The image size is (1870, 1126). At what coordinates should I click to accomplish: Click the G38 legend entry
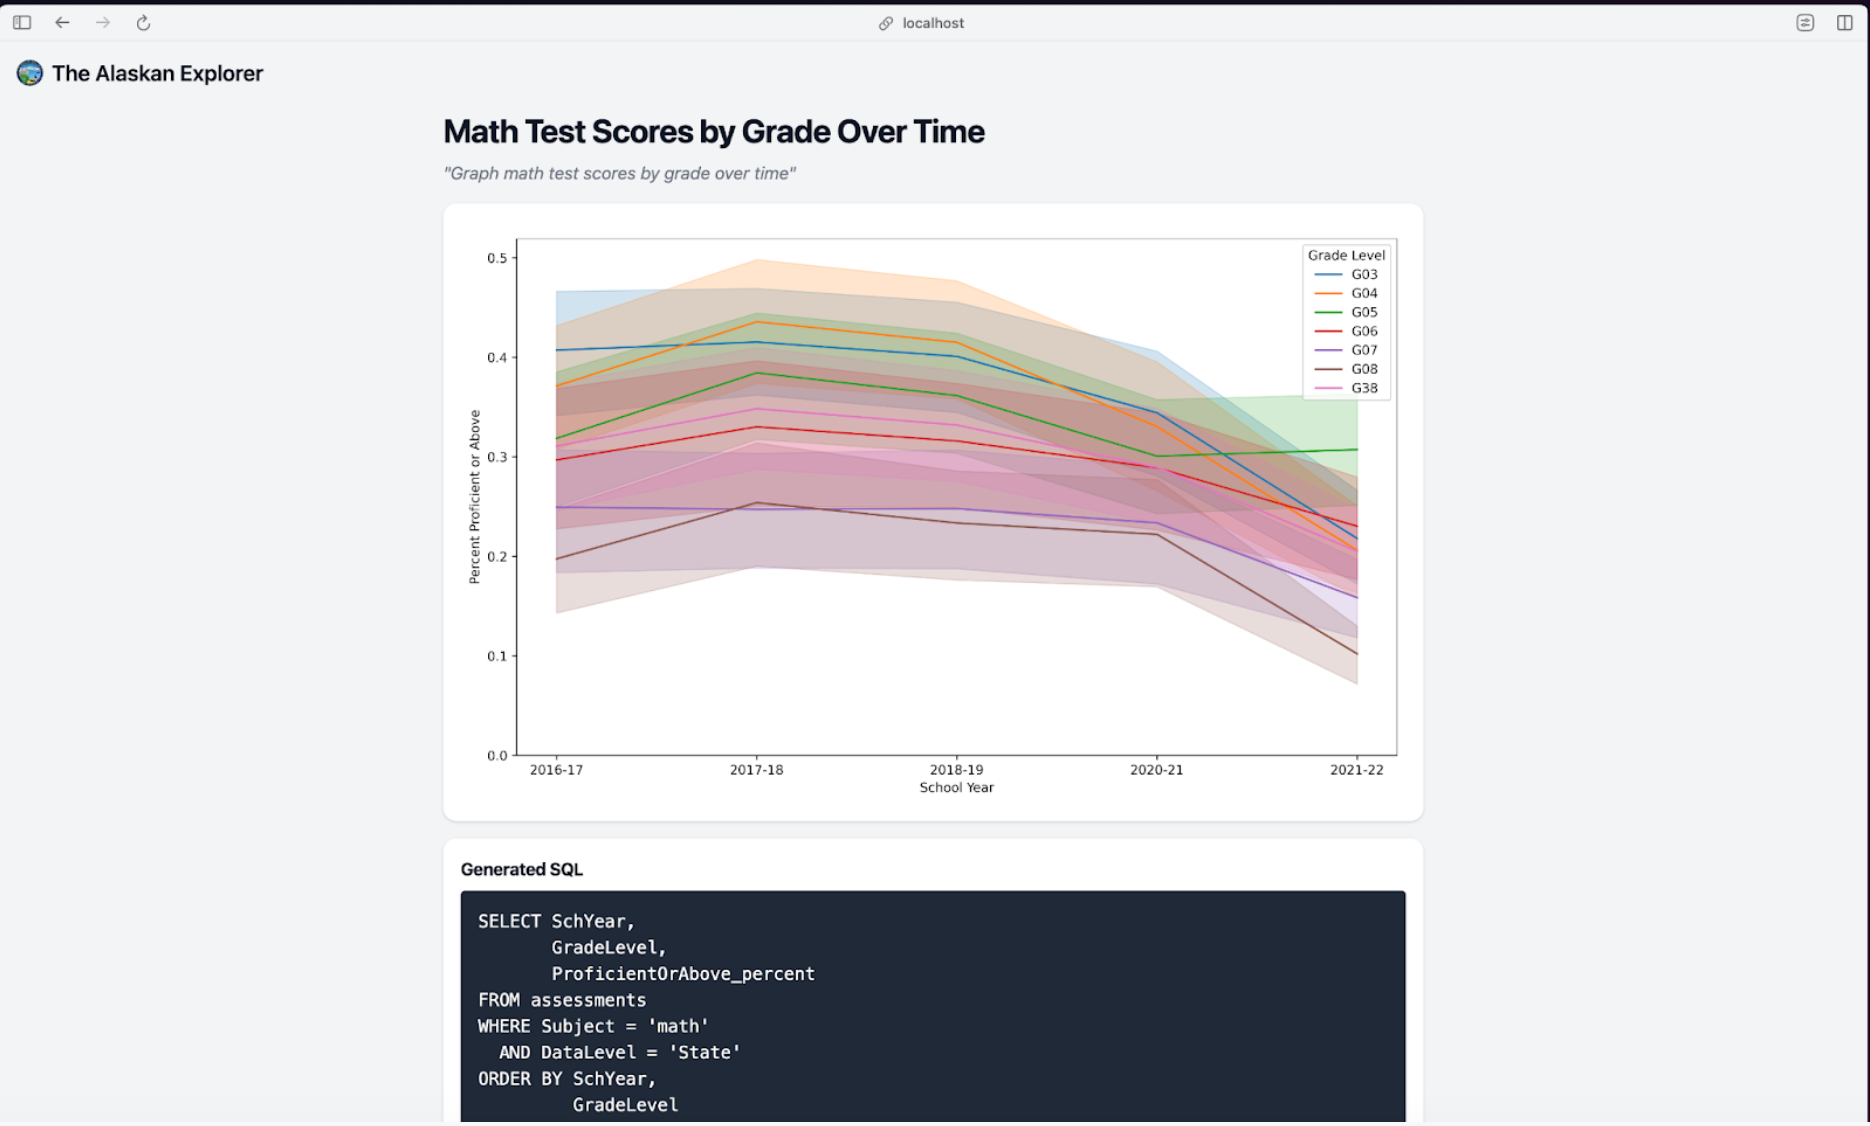pos(1364,388)
